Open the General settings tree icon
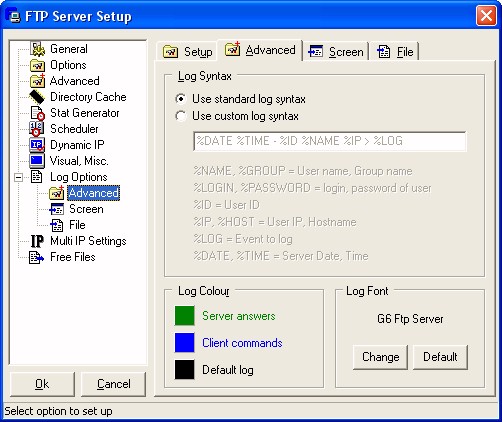Screen dimensions: 502x422 [x=37, y=49]
